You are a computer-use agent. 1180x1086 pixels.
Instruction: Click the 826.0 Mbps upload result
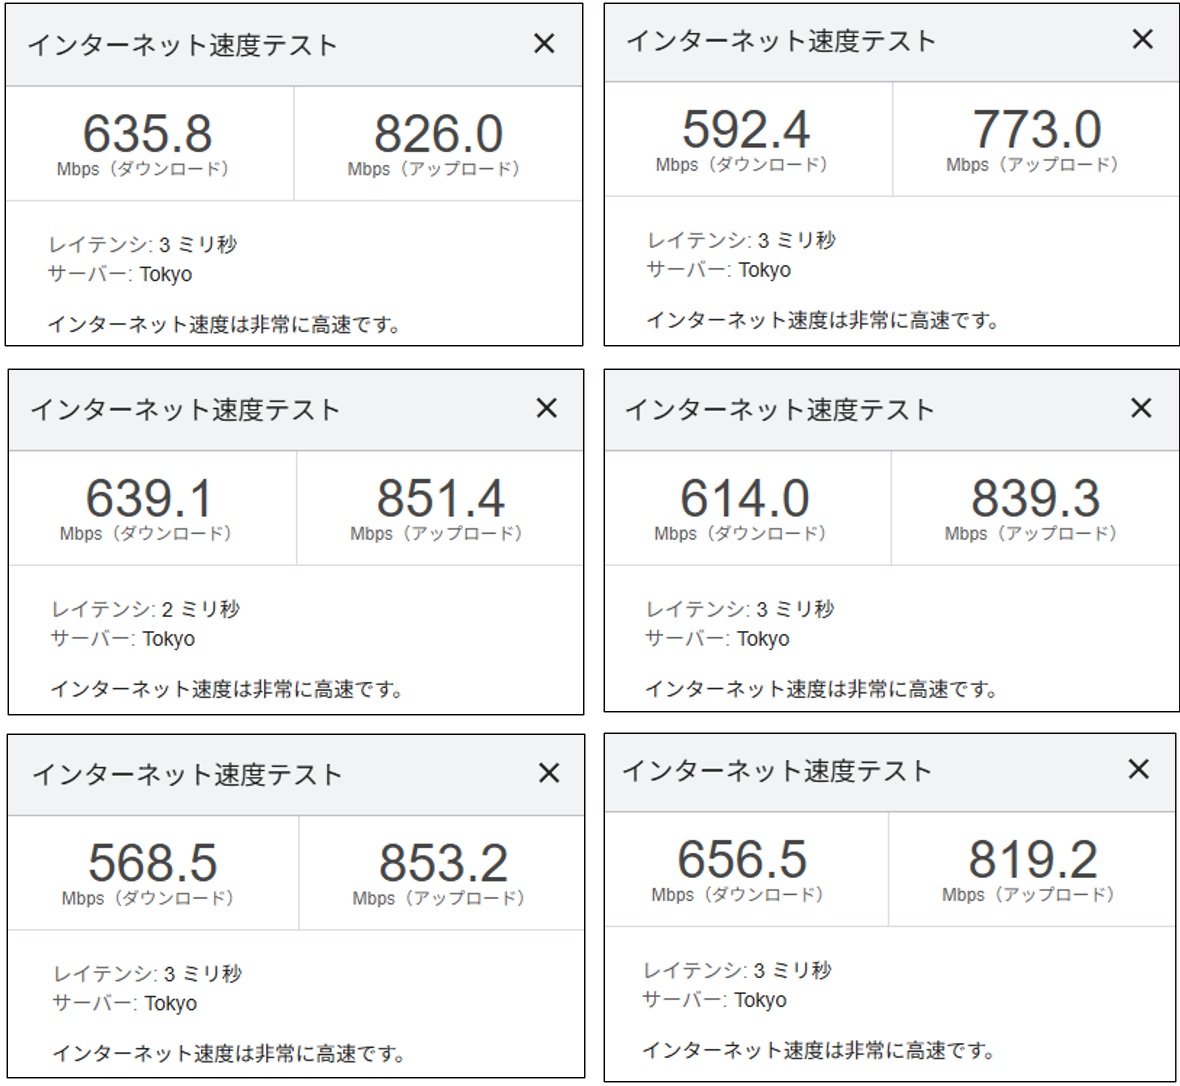coord(438,135)
